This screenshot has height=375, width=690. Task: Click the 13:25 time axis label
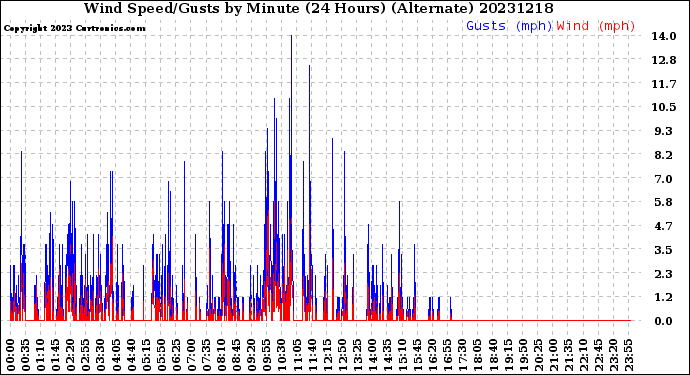pyautogui.click(x=358, y=355)
